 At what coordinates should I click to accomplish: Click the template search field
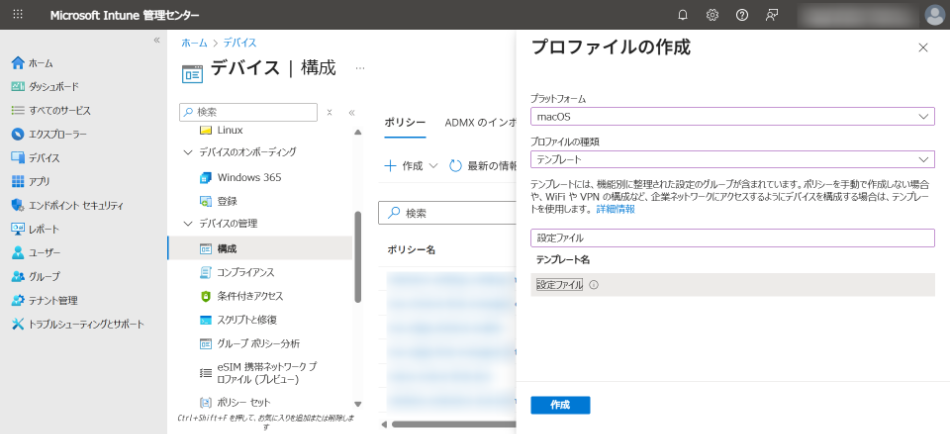pyautogui.click(x=732, y=238)
